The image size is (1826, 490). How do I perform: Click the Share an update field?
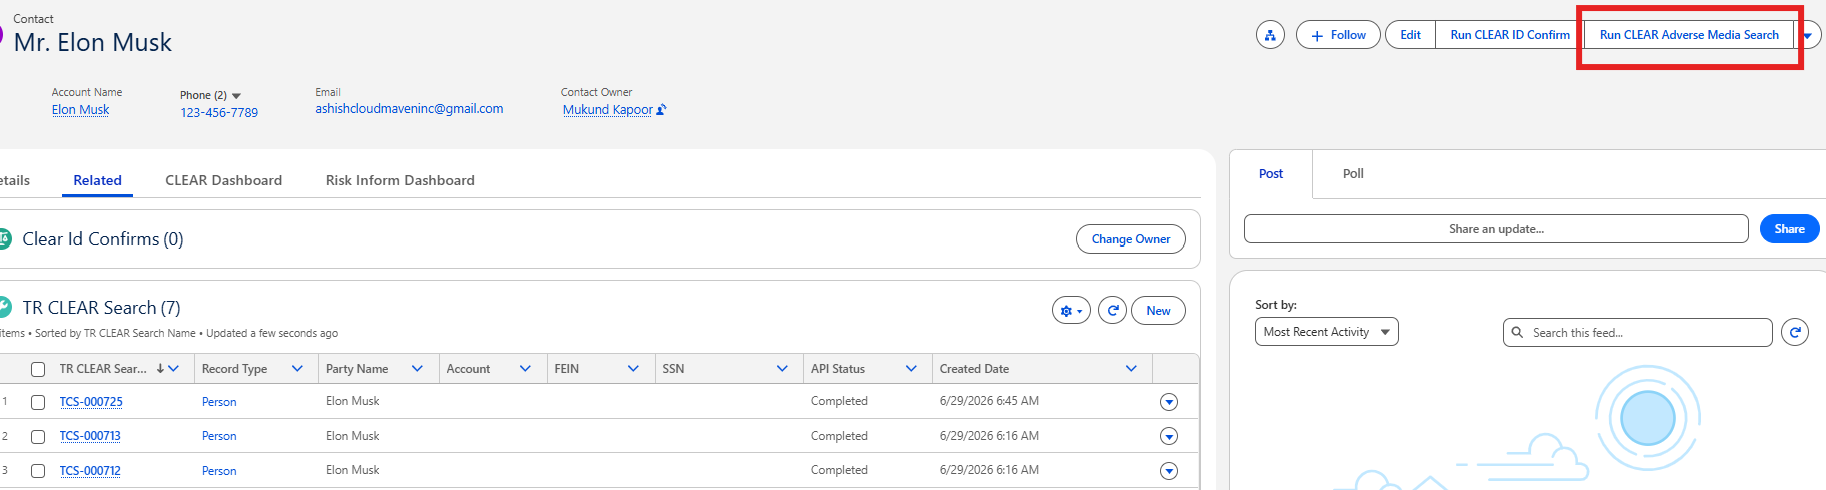[x=1496, y=229]
